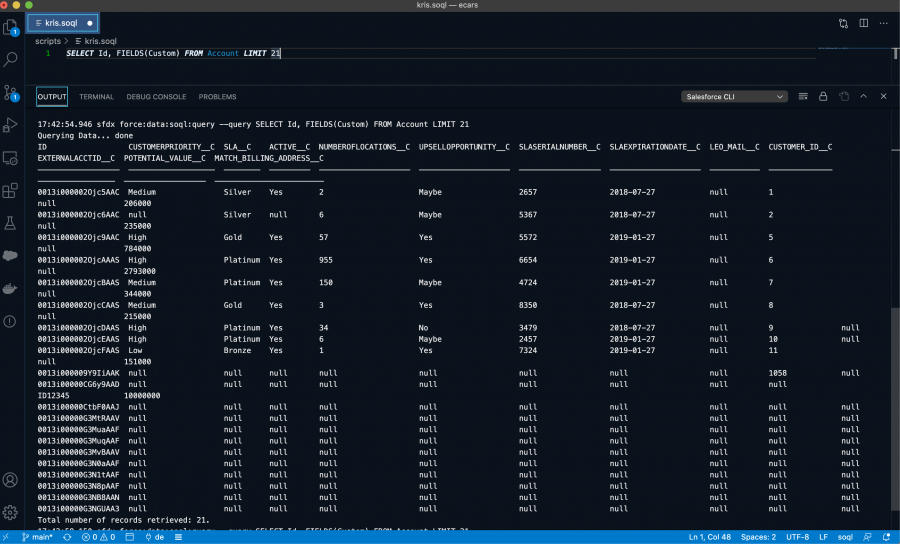The image size is (900, 544).
Task: Open the Accounts menu icon
Action: [10, 480]
